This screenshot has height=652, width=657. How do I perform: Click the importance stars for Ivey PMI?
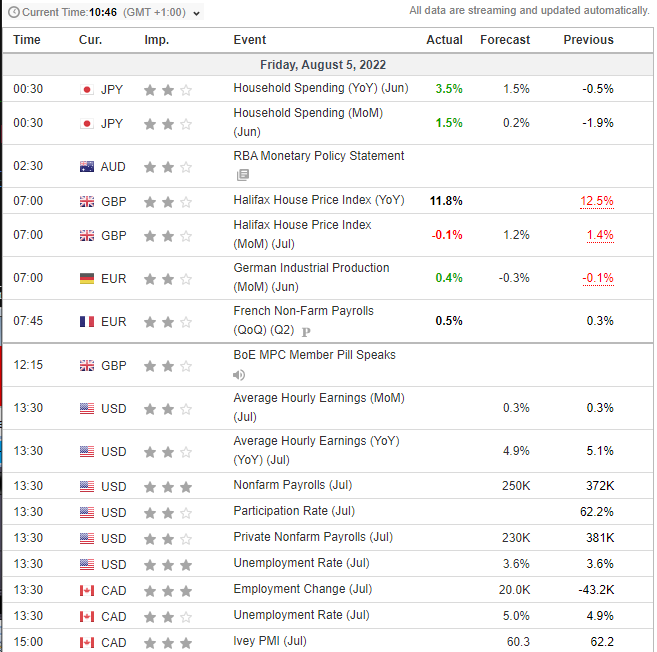[x=167, y=641]
